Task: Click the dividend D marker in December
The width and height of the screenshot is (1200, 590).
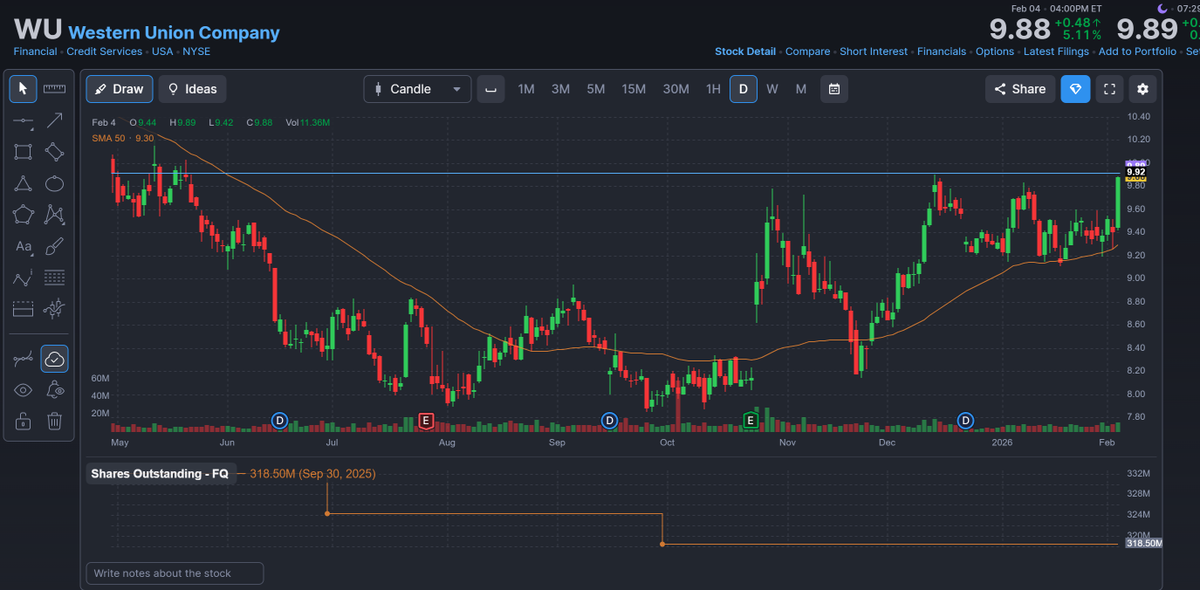Action: pyautogui.click(x=966, y=420)
